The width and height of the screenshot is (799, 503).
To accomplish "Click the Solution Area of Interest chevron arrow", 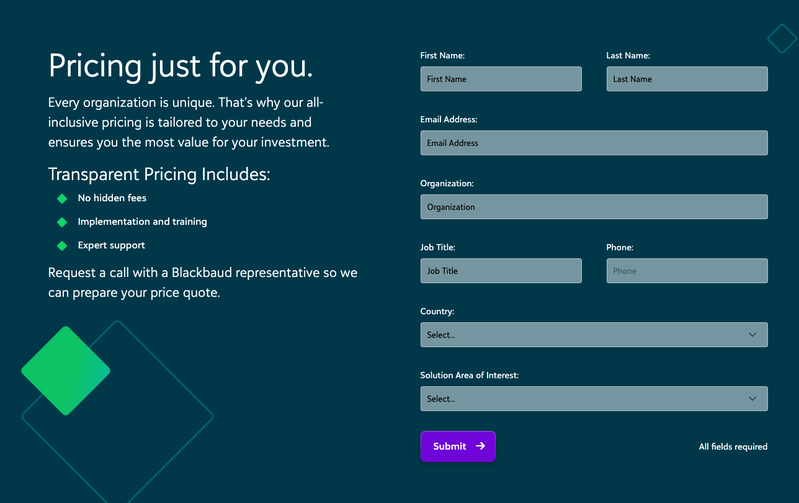I will 752,399.
